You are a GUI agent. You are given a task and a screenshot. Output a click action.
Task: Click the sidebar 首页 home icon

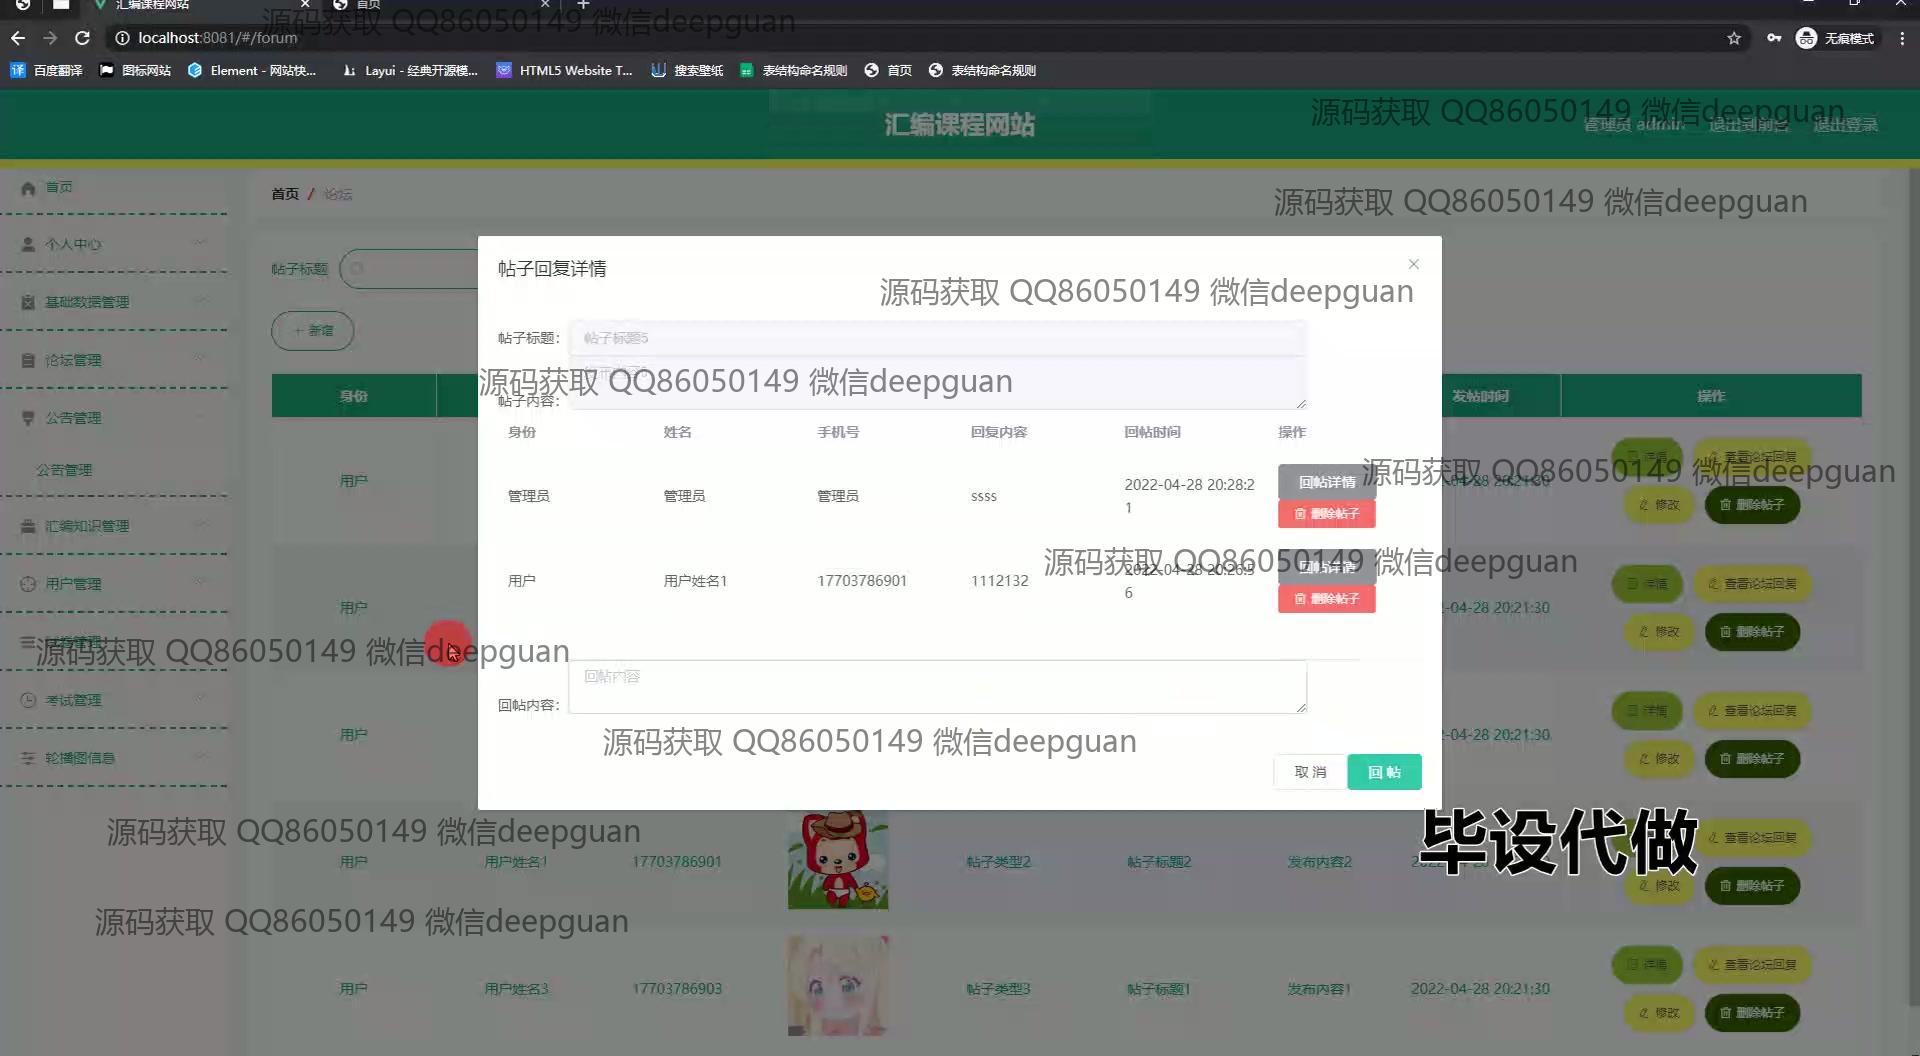[28, 188]
